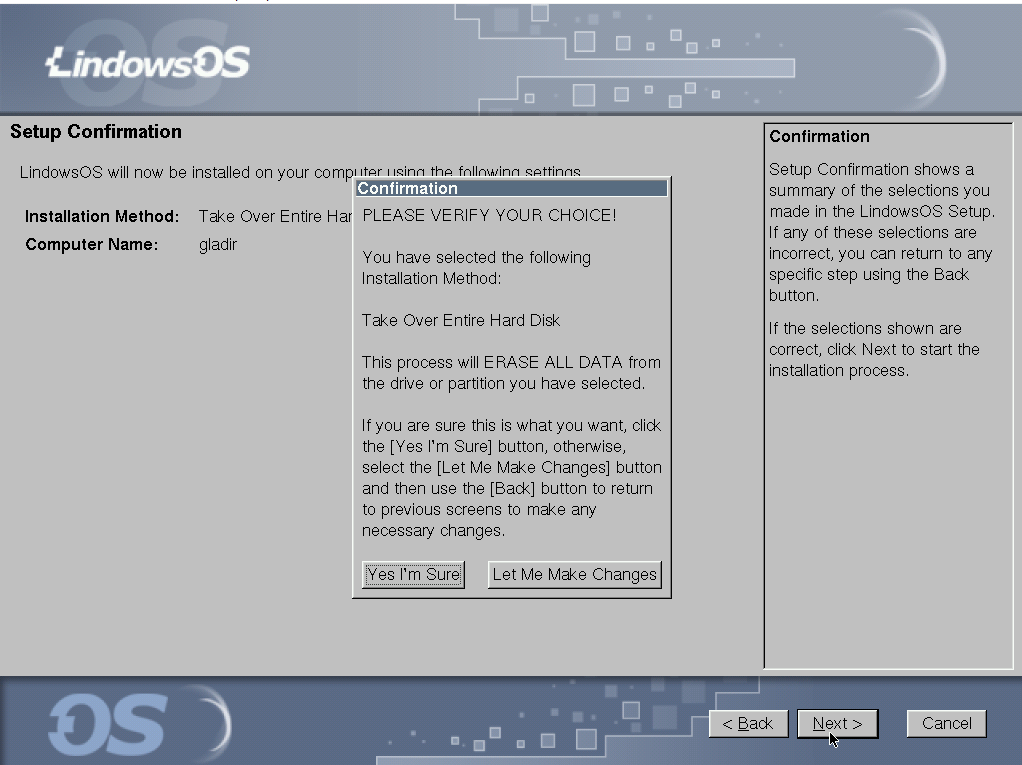Select the computer name value gladir
This screenshot has height=765, width=1022.
pyautogui.click(x=218, y=244)
